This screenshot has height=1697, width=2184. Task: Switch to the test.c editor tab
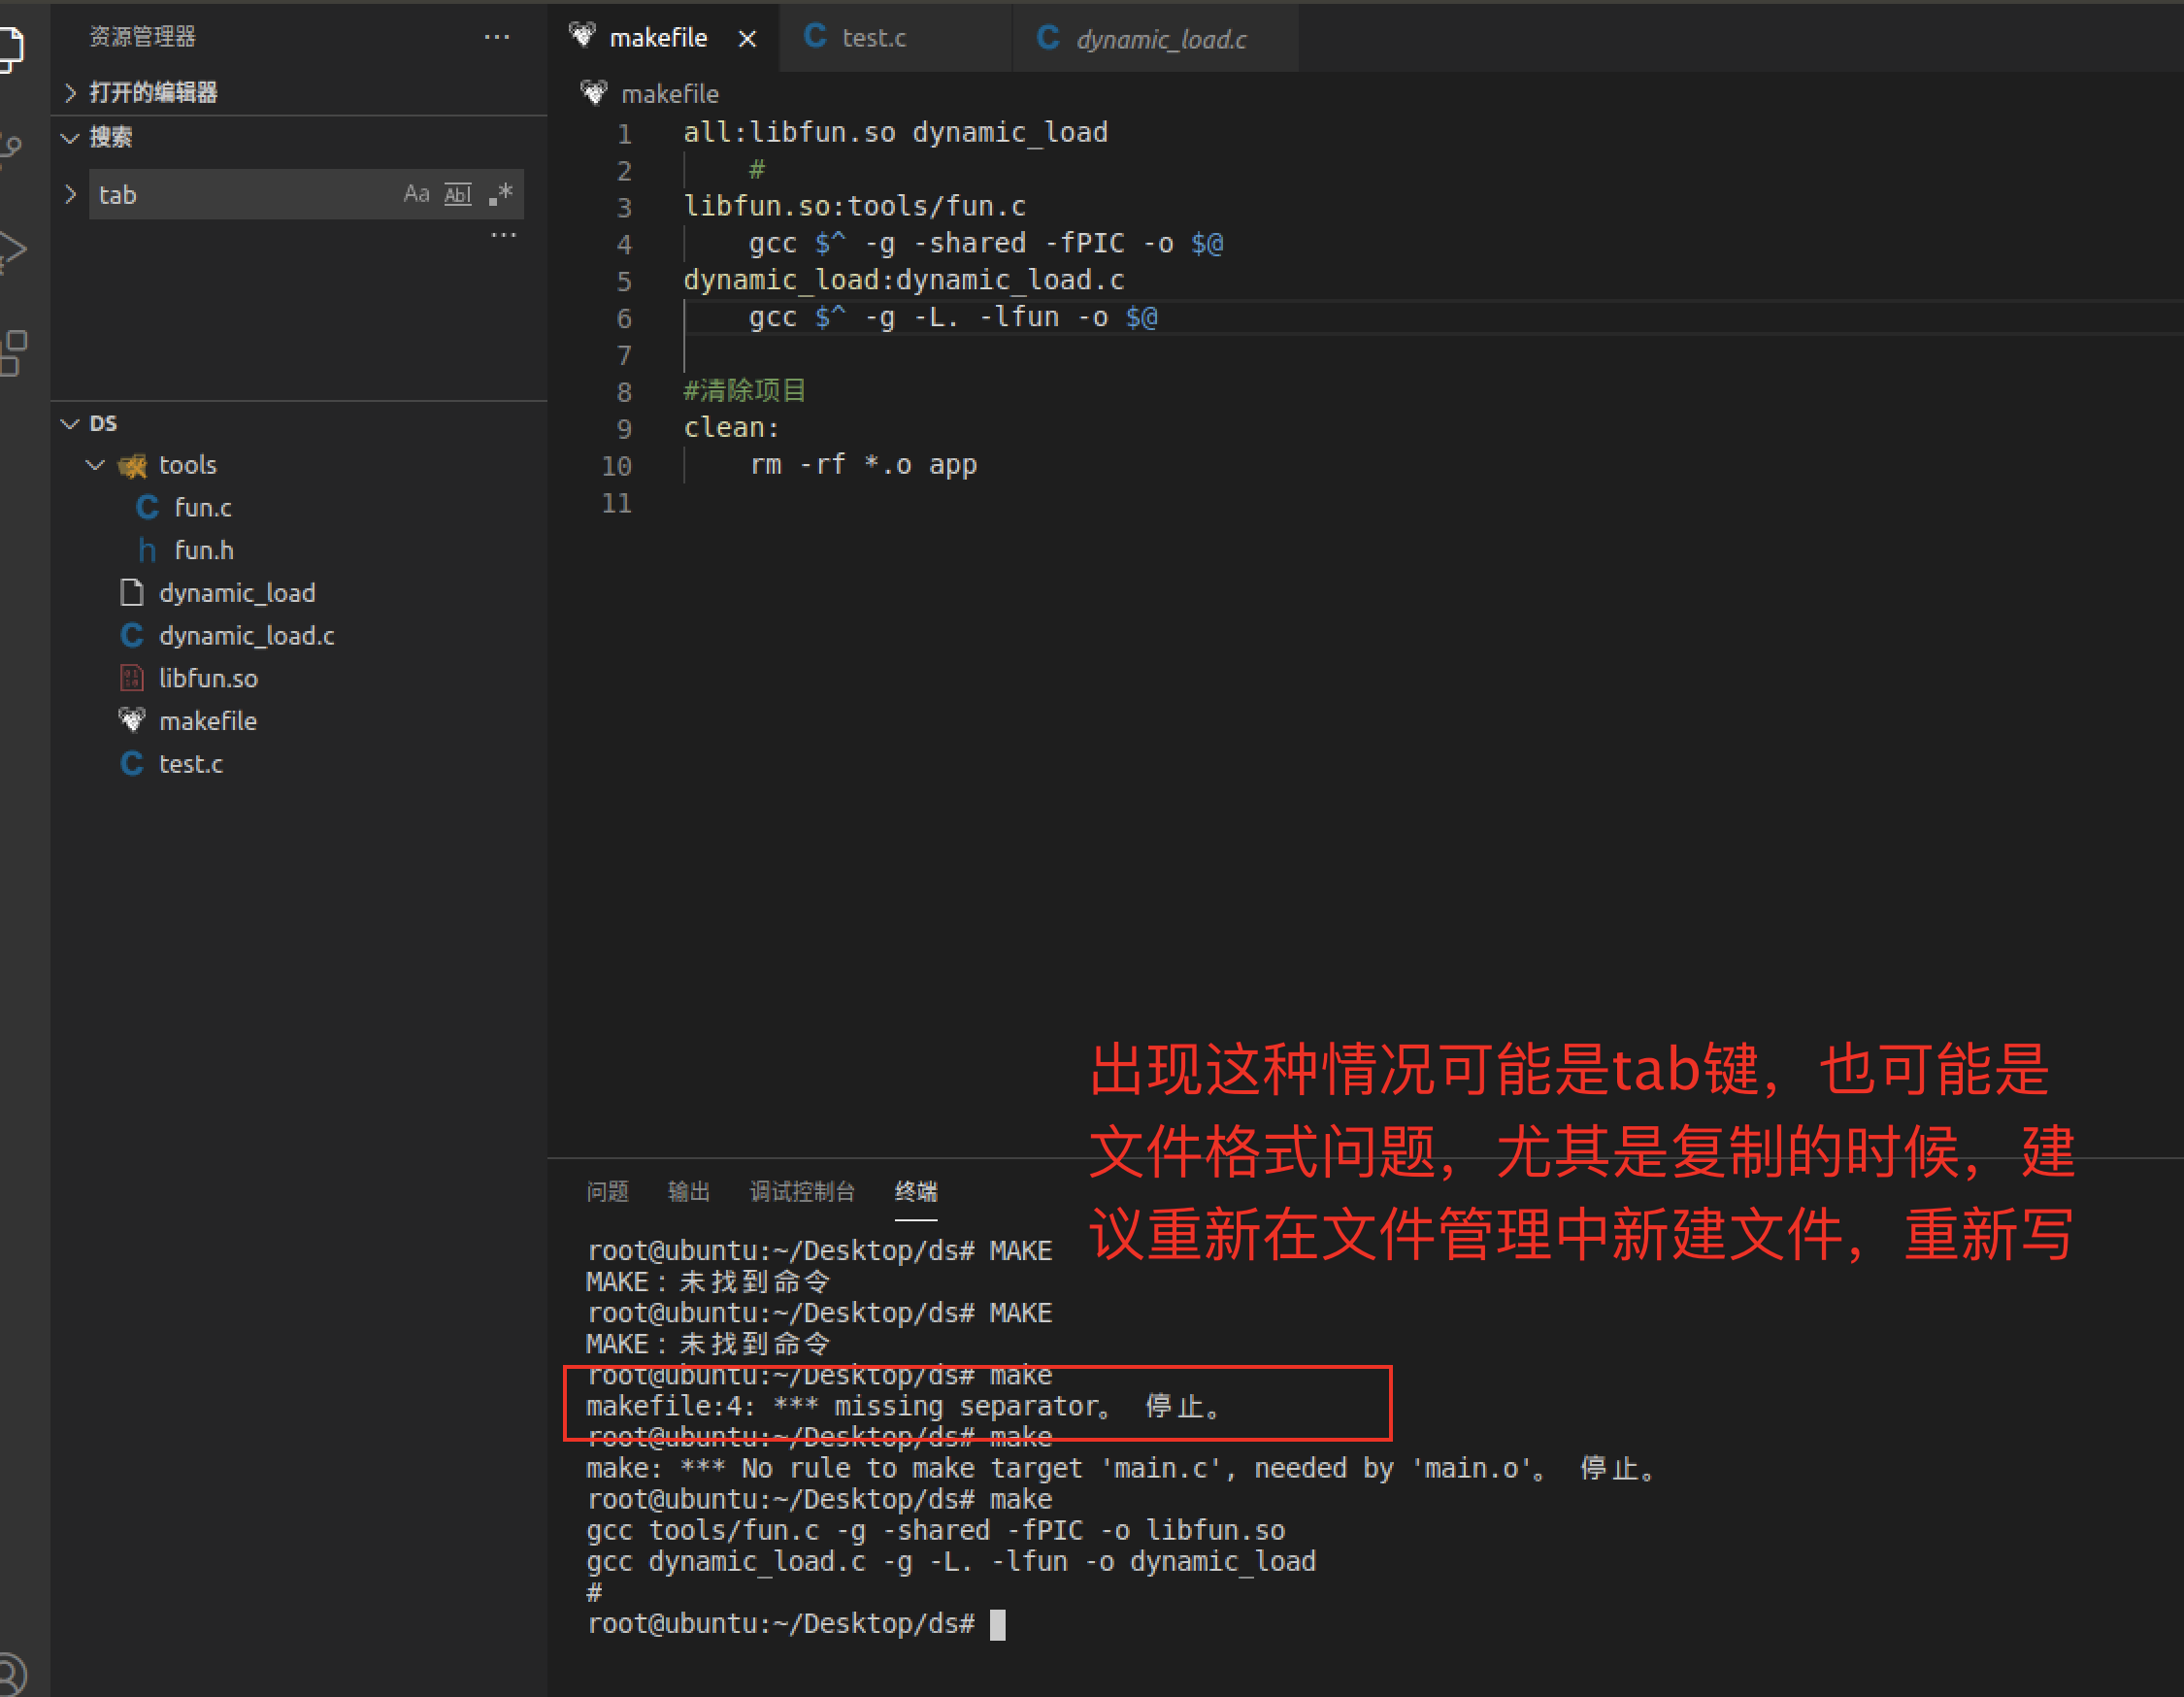point(873,38)
